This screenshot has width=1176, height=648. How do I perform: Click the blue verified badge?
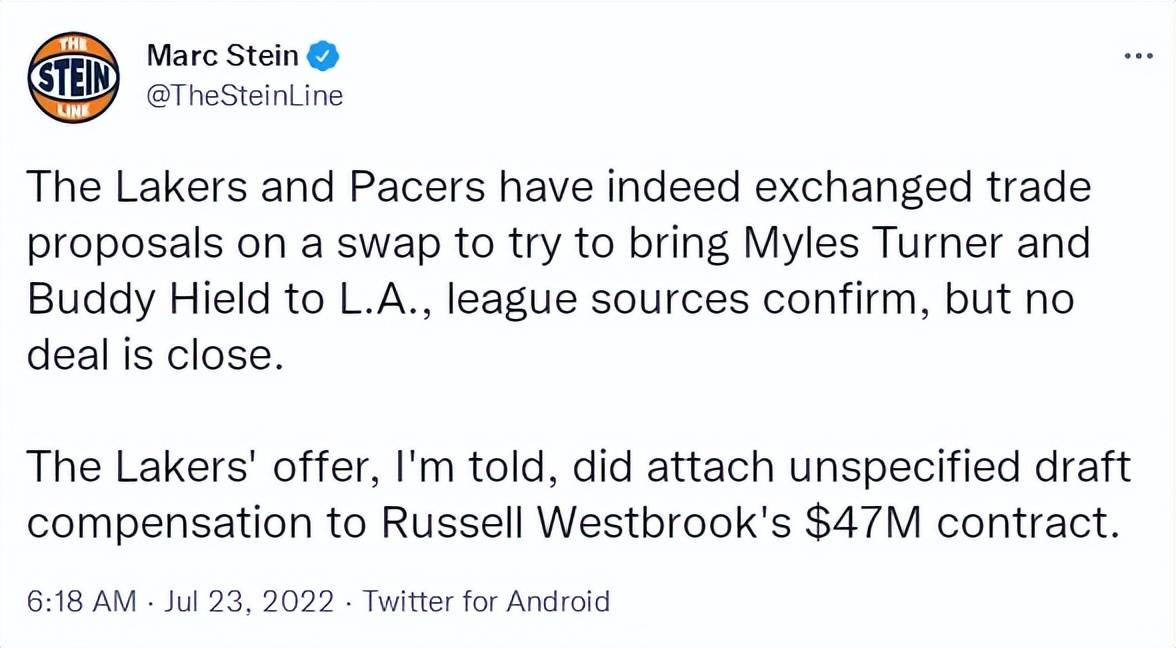point(322,56)
